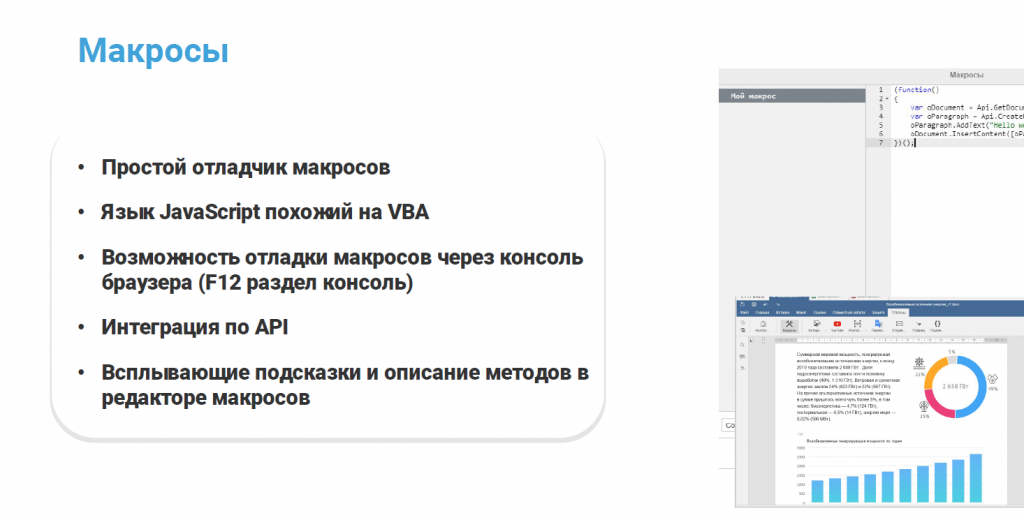This screenshot has height=520, width=1024.
Task: Open the search magnifier in editor sidebar
Action: (743, 345)
